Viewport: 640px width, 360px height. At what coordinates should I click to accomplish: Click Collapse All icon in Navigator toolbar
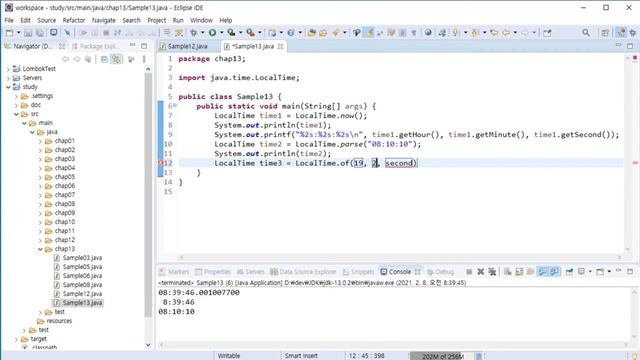(x=104, y=59)
